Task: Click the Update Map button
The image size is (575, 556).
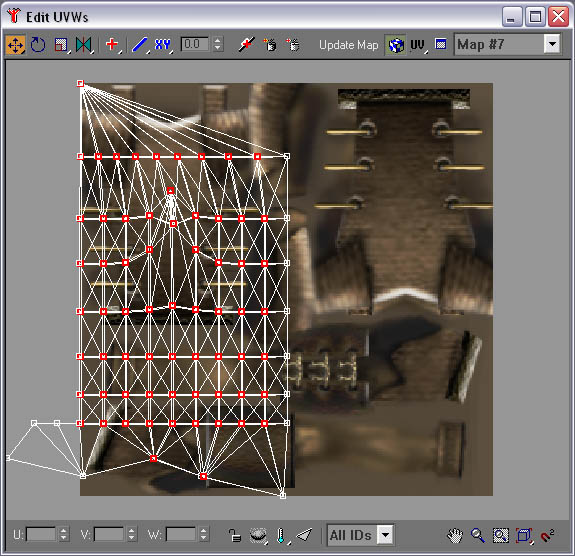Action: [348, 45]
